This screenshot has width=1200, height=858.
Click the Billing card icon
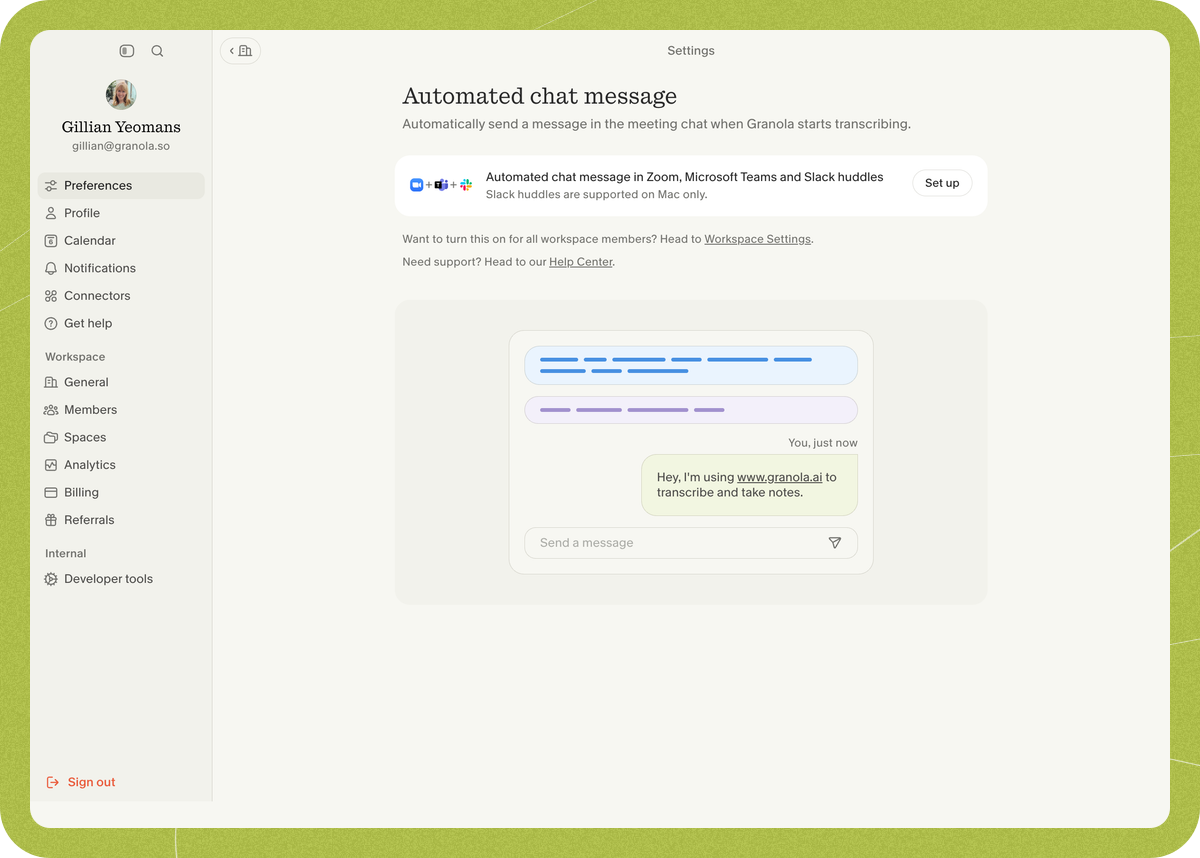[51, 493]
